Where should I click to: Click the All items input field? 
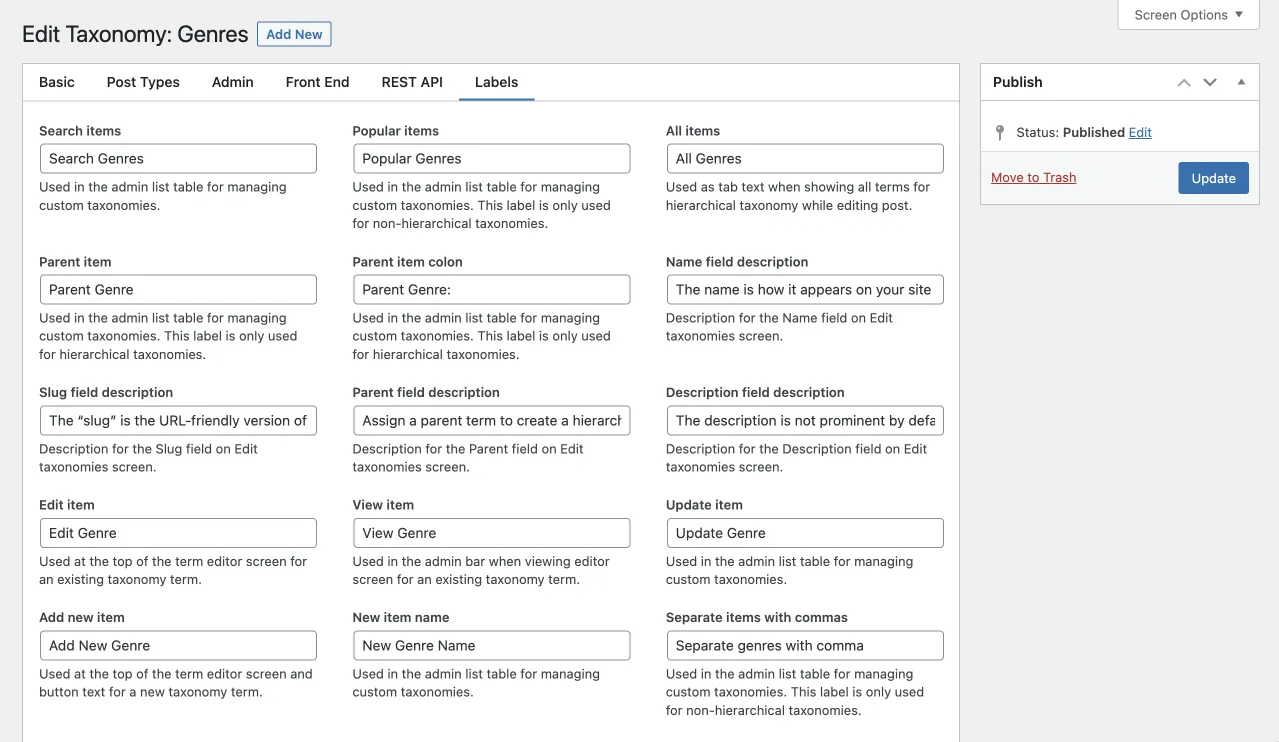pyautogui.click(x=805, y=158)
